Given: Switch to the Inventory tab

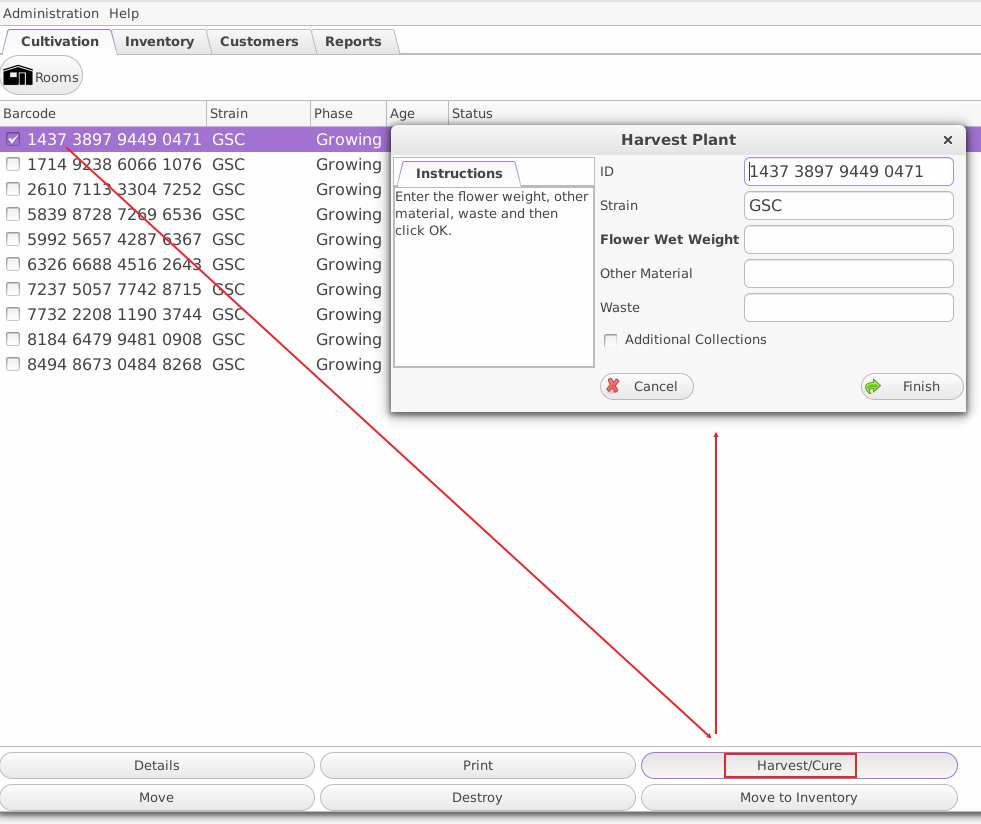Looking at the screenshot, I should 159,42.
